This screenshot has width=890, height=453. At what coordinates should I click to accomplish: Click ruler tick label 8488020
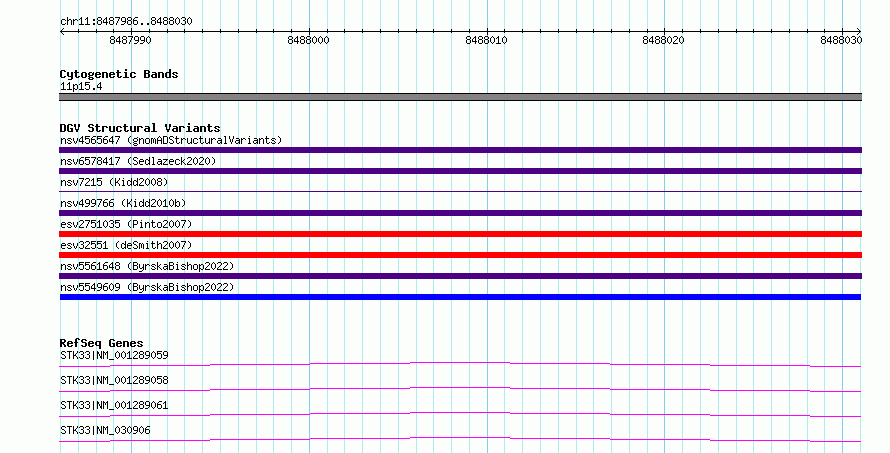click(664, 40)
